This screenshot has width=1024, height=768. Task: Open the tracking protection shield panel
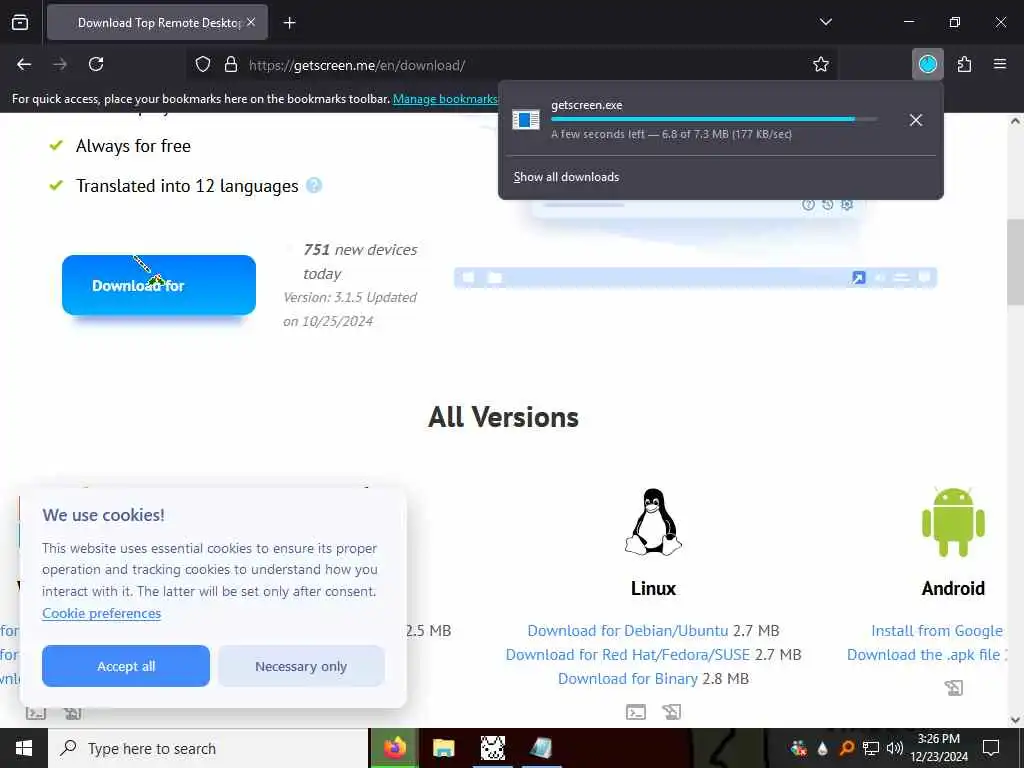pyautogui.click(x=203, y=64)
